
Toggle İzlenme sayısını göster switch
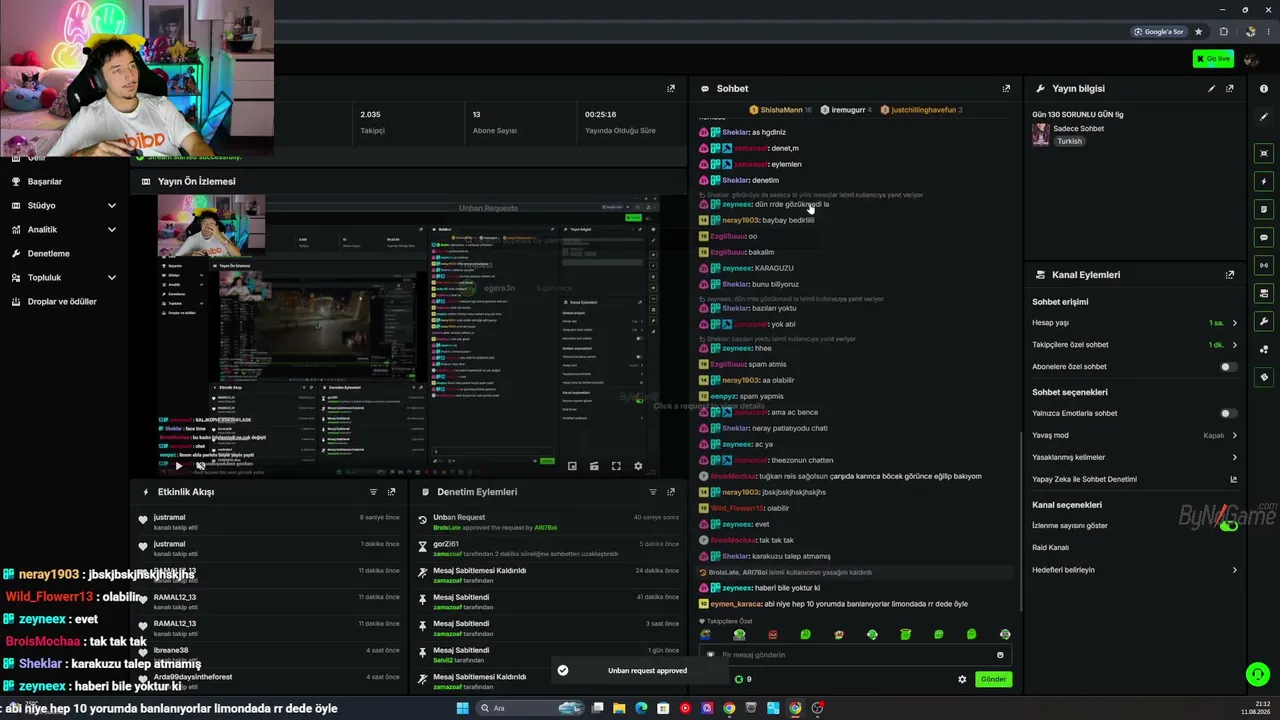(x=1228, y=526)
